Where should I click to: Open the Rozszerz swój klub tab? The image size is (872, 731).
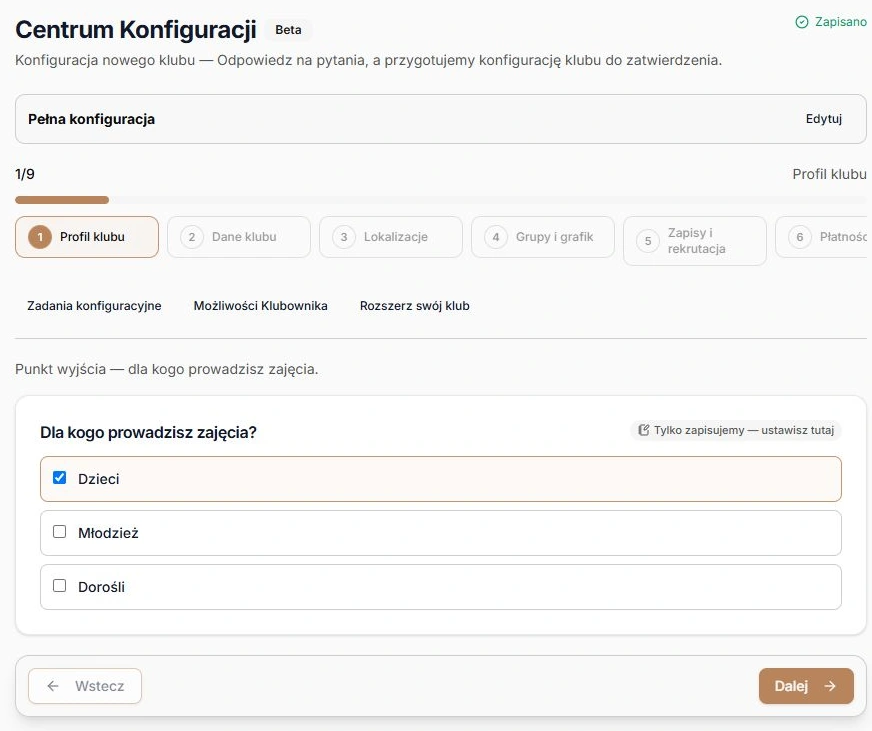(414, 305)
